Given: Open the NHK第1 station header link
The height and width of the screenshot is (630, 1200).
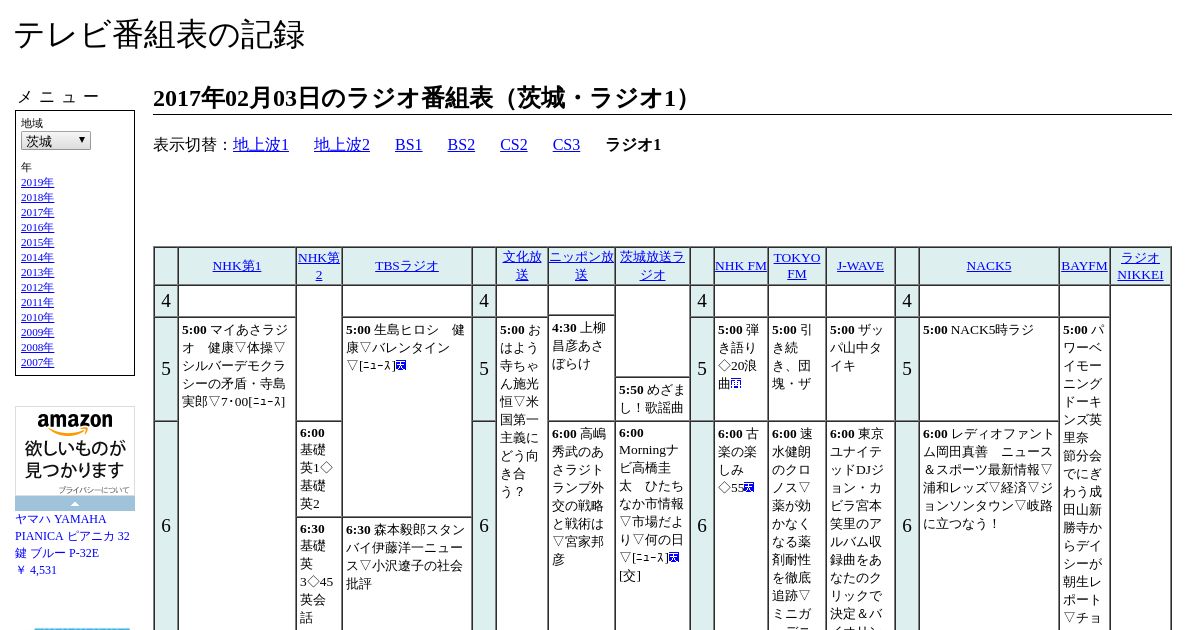Looking at the screenshot, I should pos(237,266).
